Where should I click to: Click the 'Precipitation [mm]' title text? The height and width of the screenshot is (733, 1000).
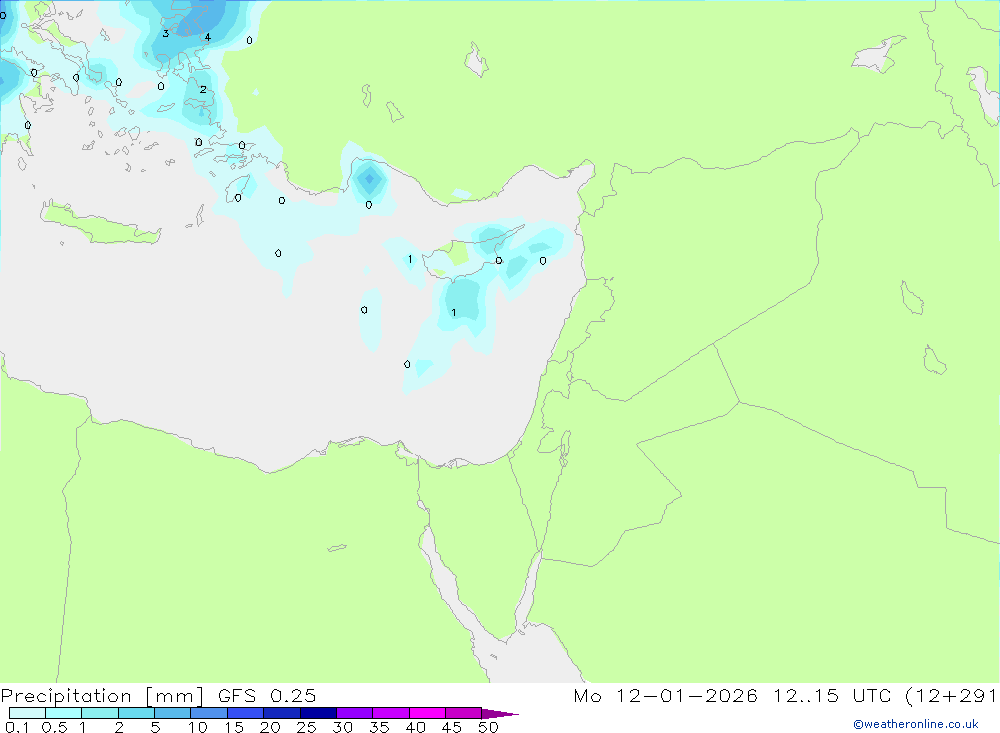point(103,696)
